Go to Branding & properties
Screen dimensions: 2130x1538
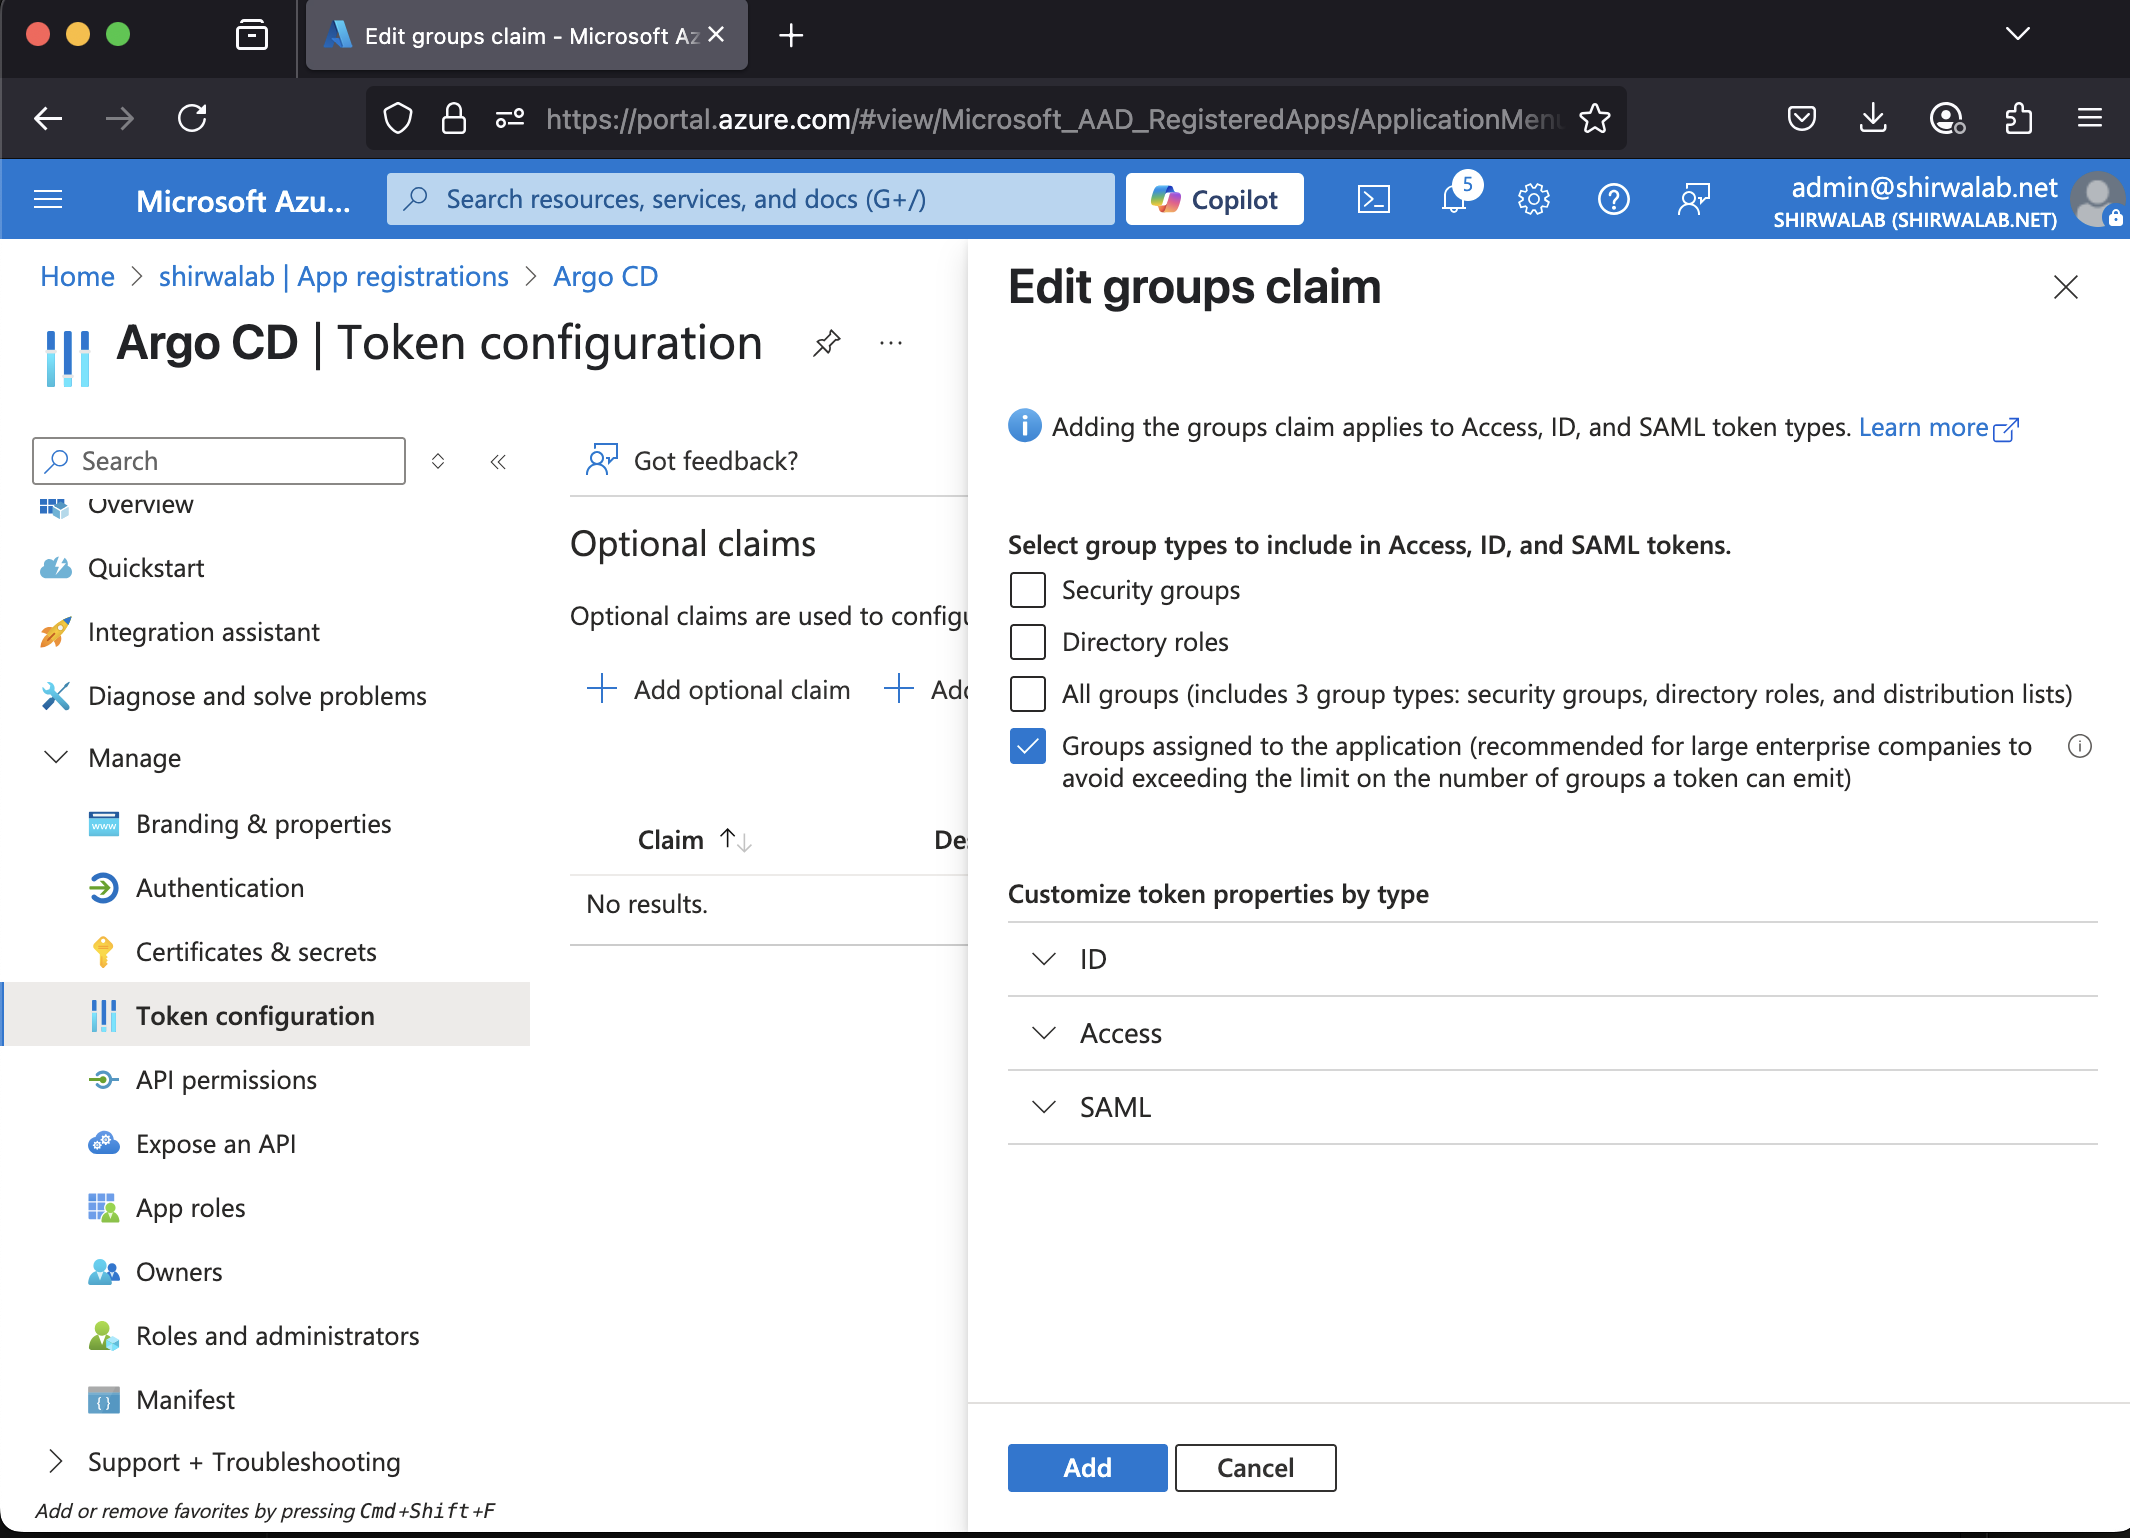click(265, 824)
